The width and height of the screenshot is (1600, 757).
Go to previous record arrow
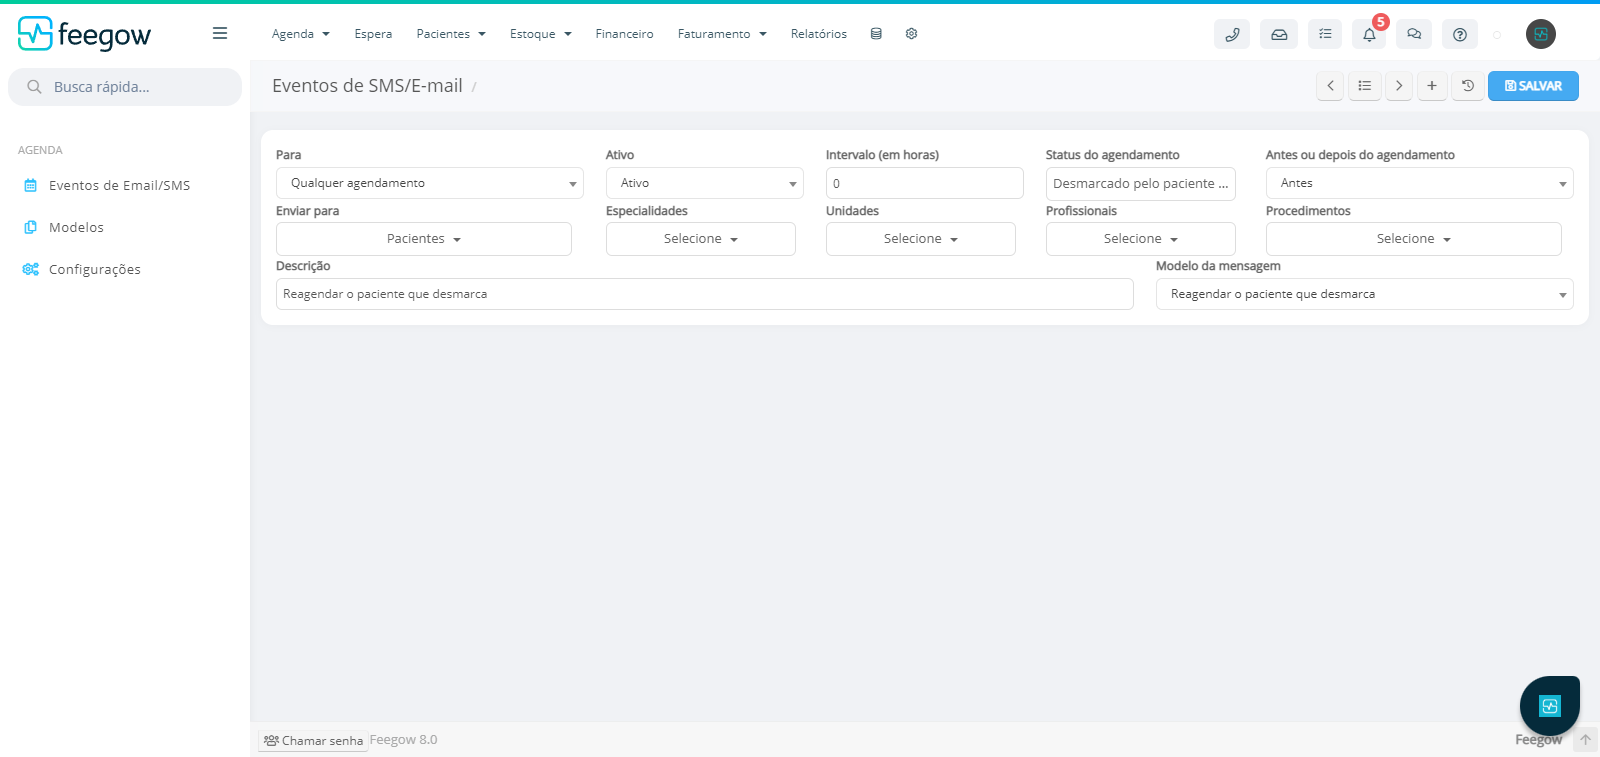pos(1330,86)
